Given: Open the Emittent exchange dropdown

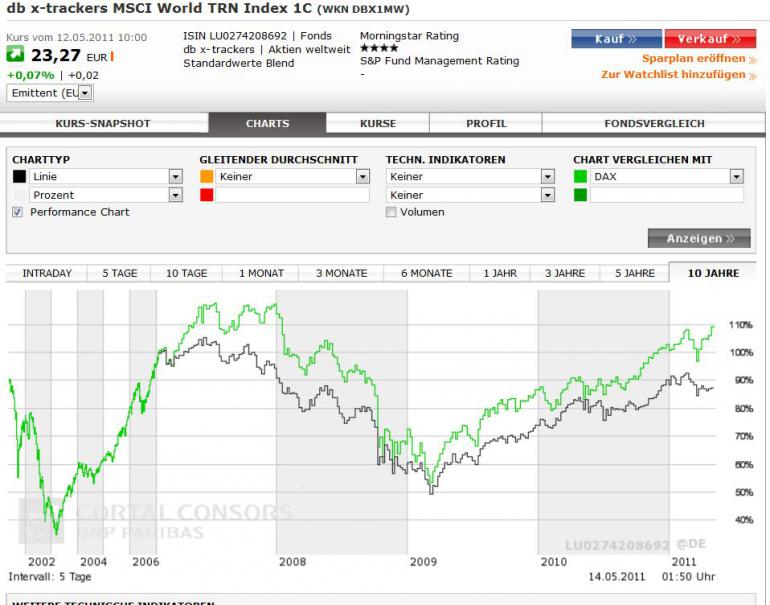Looking at the screenshot, I should (x=50, y=93).
